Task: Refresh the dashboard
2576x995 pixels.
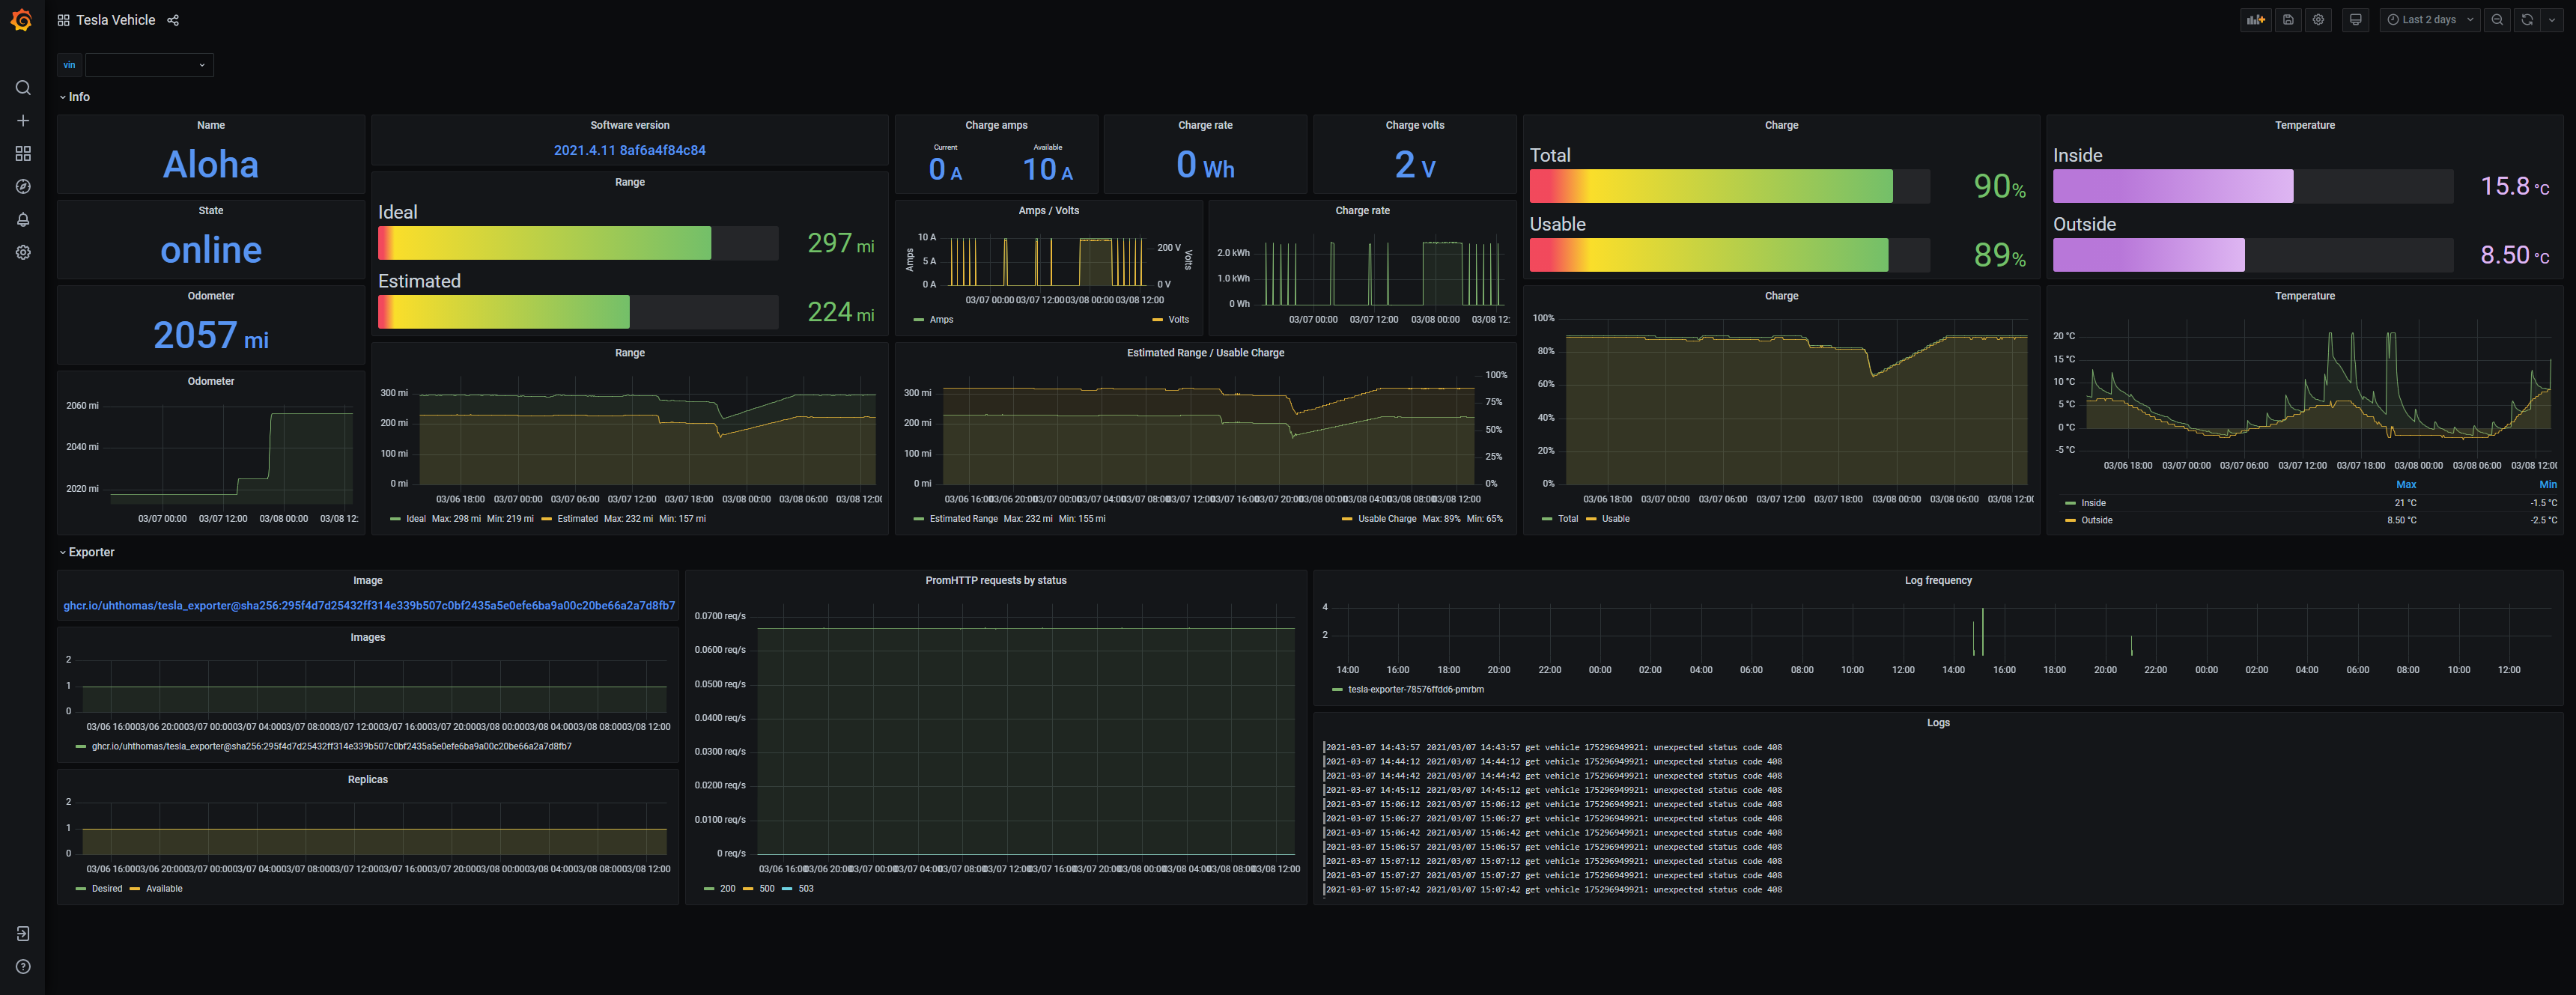Action: pyautogui.click(x=2527, y=20)
